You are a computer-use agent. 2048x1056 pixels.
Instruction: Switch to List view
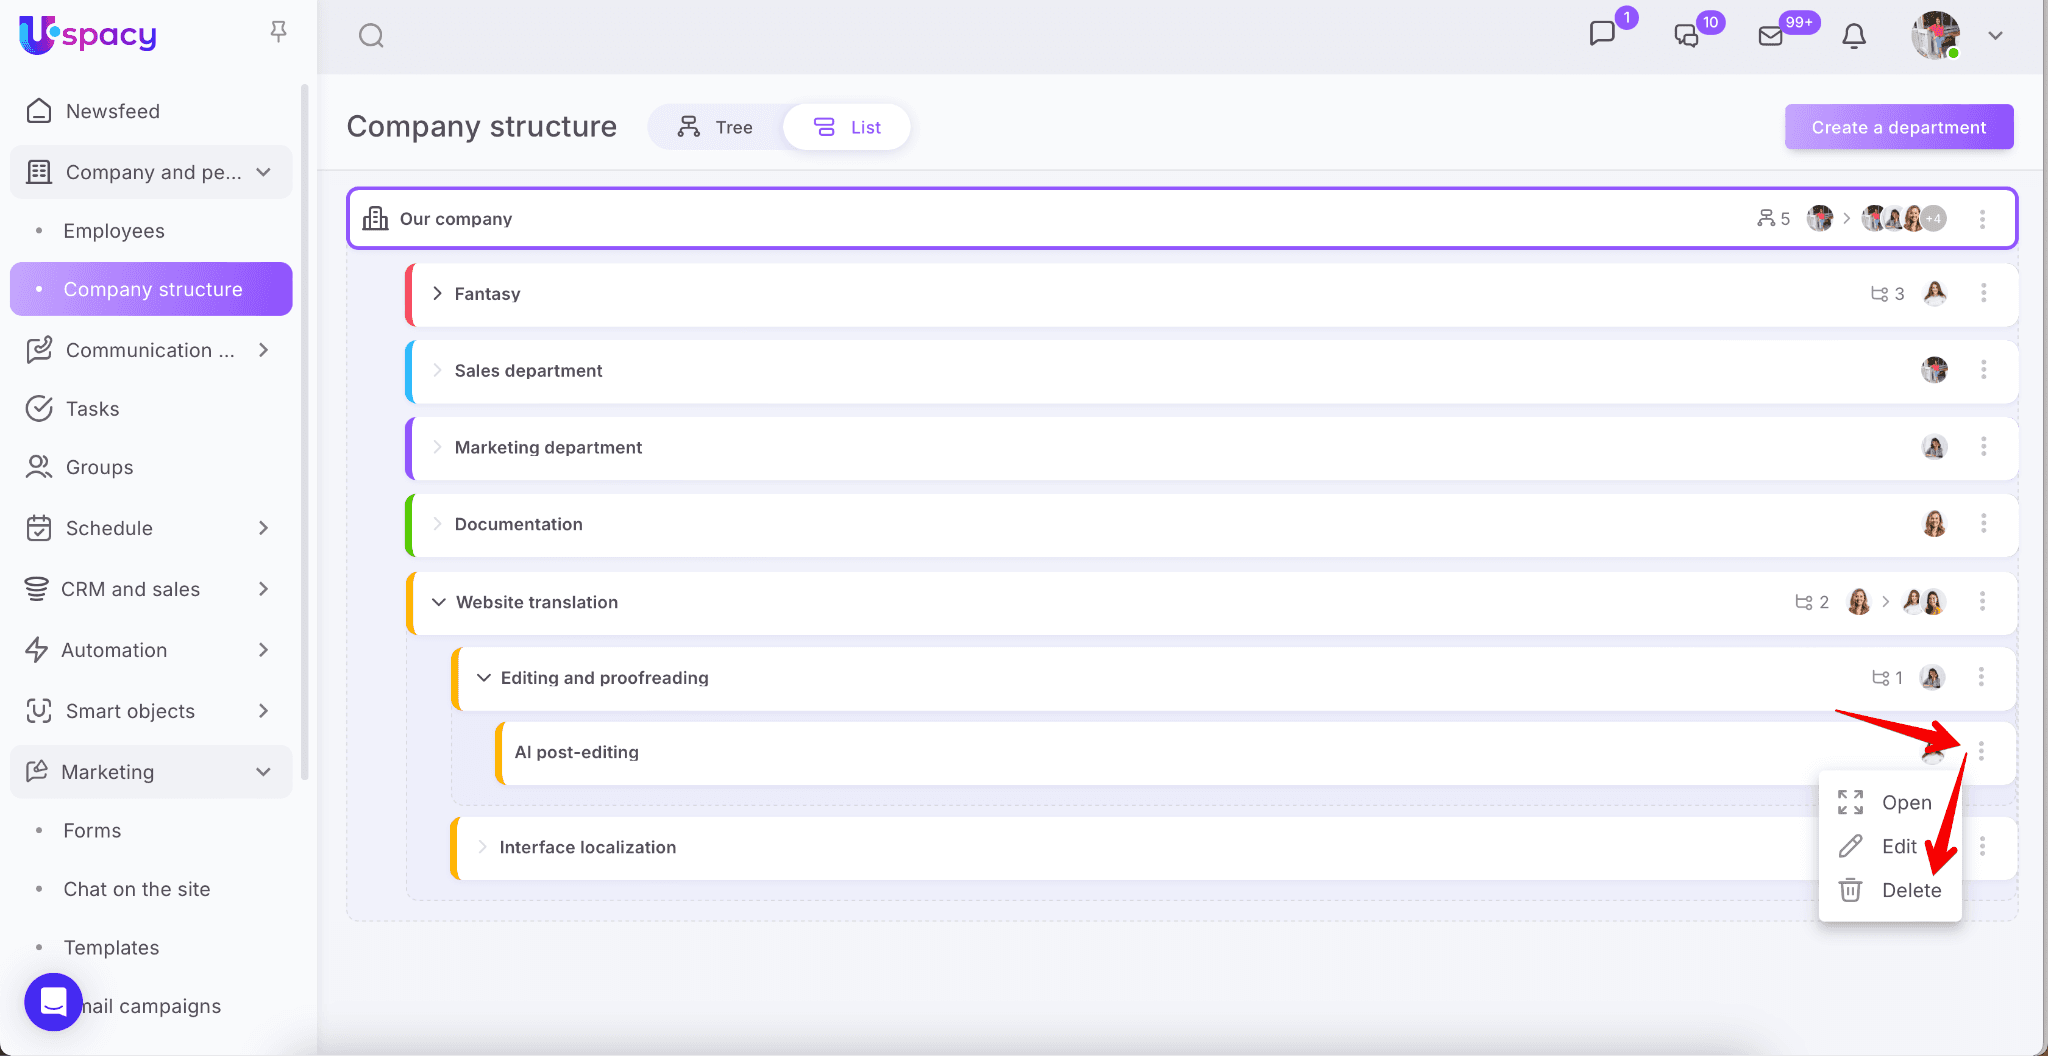(847, 127)
